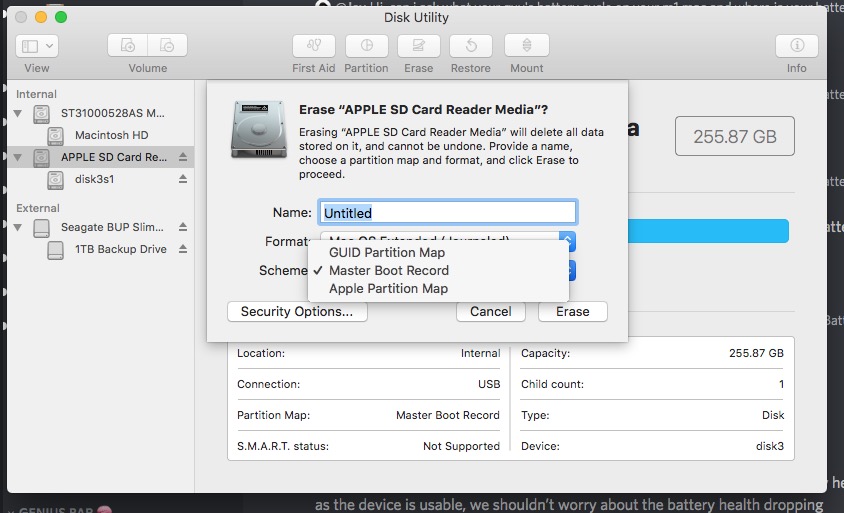Click the Internal sidebar section header
This screenshot has width=844, height=513.
(36, 94)
